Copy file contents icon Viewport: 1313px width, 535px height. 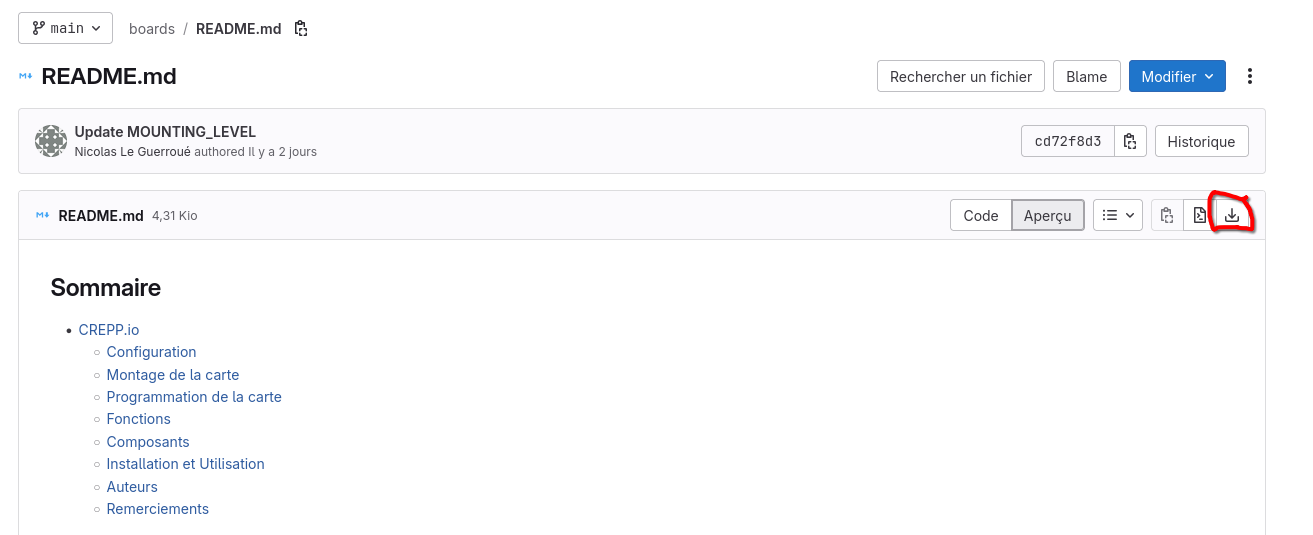coord(1167,215)
